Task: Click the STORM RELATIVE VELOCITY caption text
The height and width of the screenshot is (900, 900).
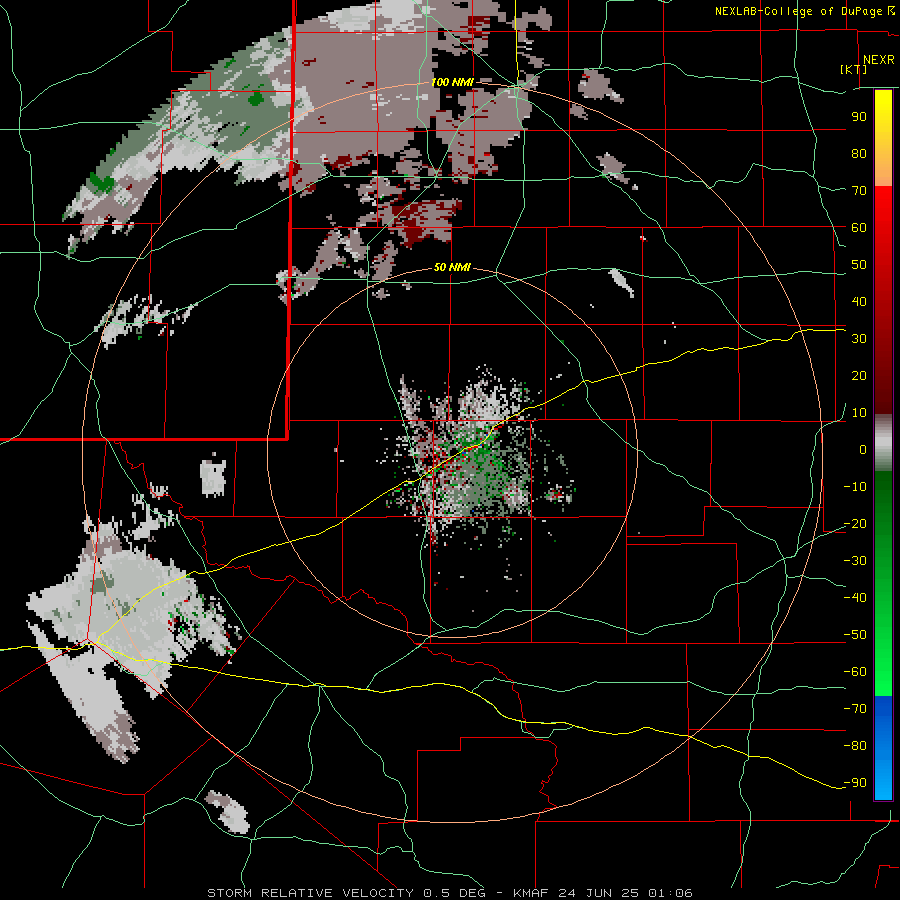Action: (x=309, y=893)
